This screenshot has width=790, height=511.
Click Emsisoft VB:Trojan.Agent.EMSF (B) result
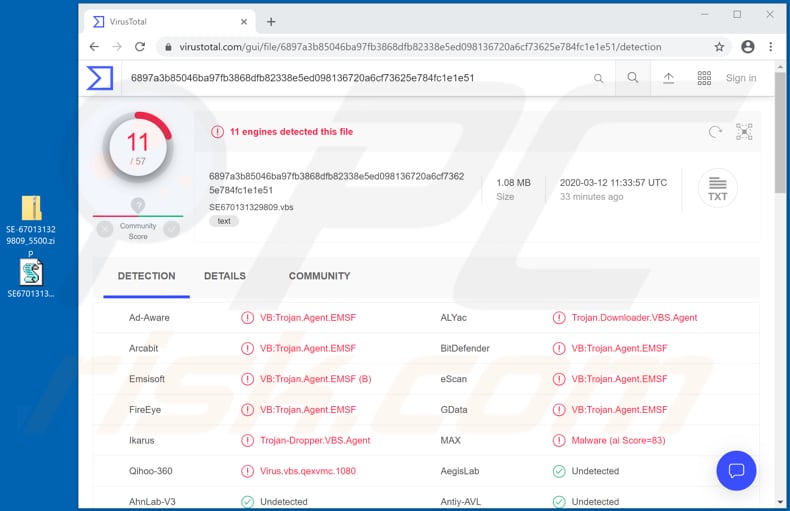click(x=315, y=379)
